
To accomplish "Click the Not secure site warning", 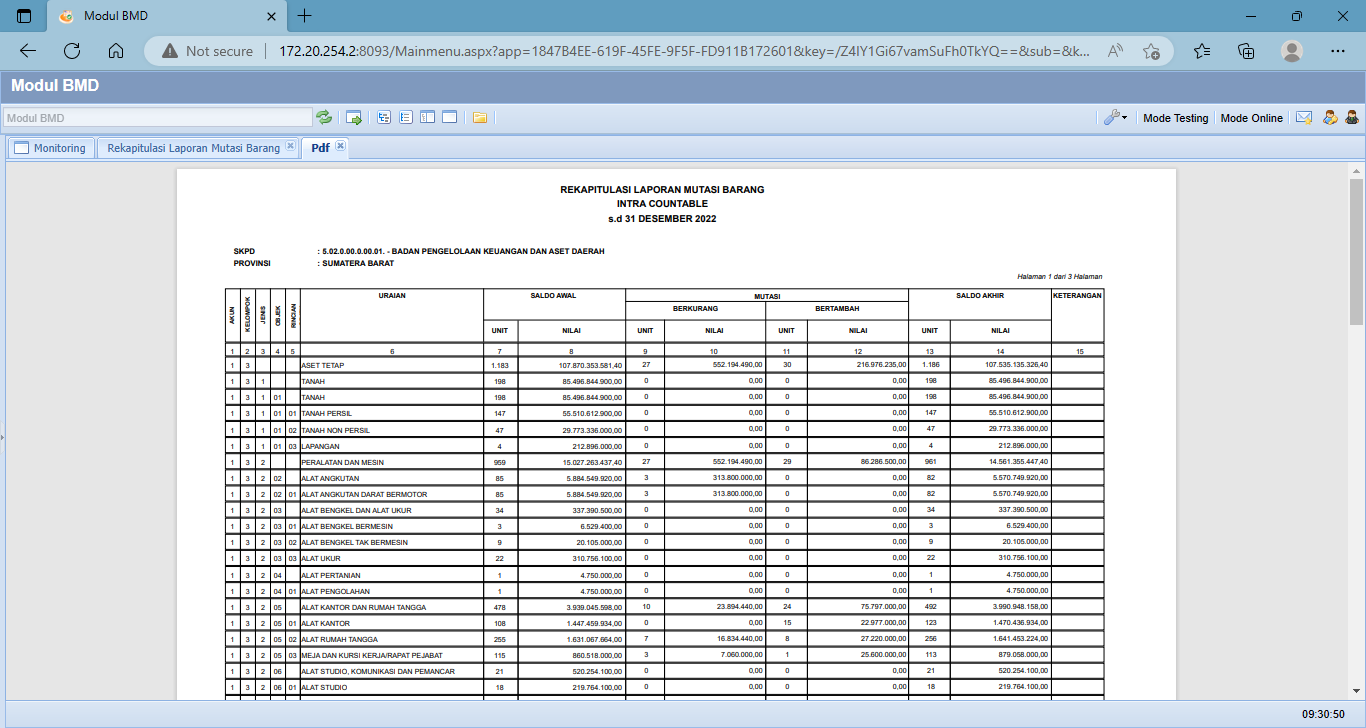I will click(208, 51).
